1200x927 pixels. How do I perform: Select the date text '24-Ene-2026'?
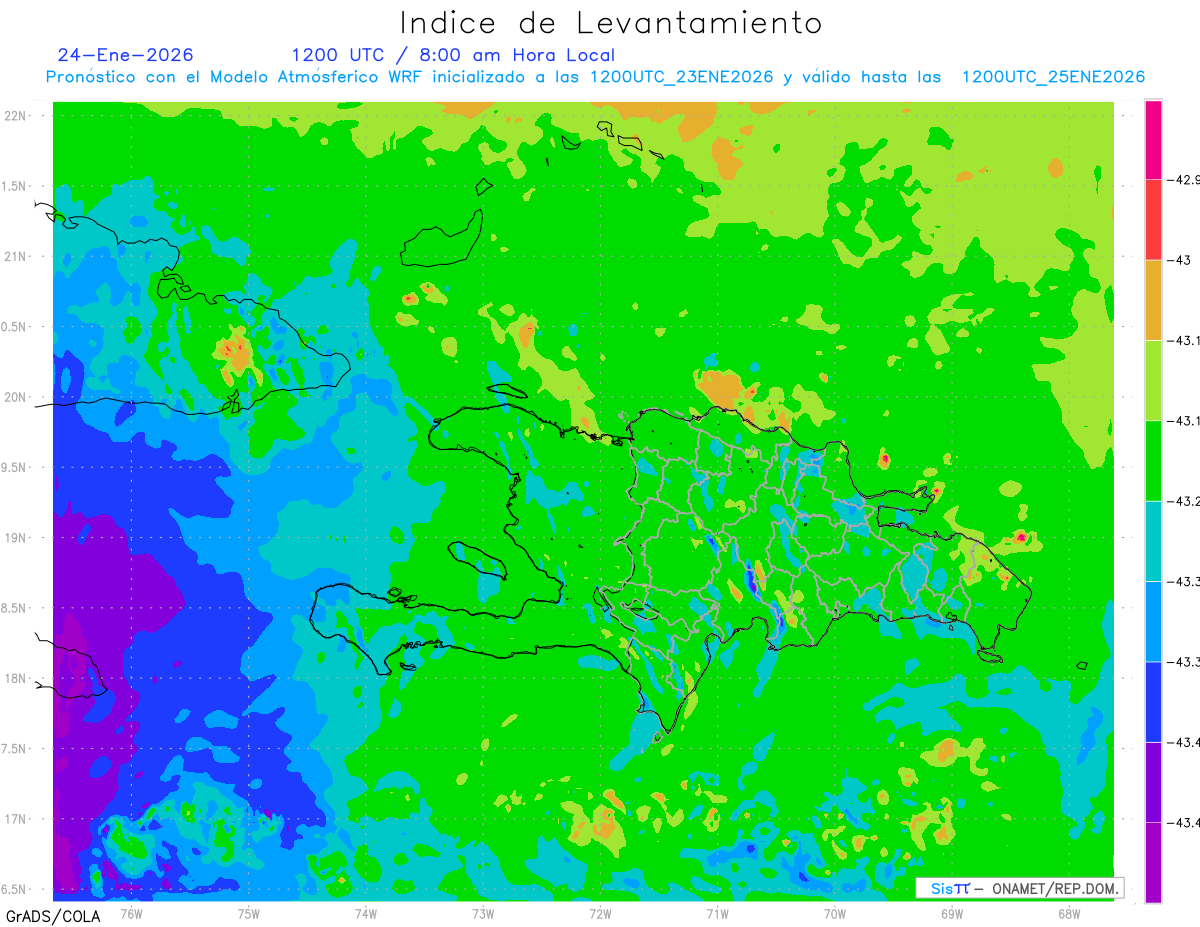pos(126,55)
